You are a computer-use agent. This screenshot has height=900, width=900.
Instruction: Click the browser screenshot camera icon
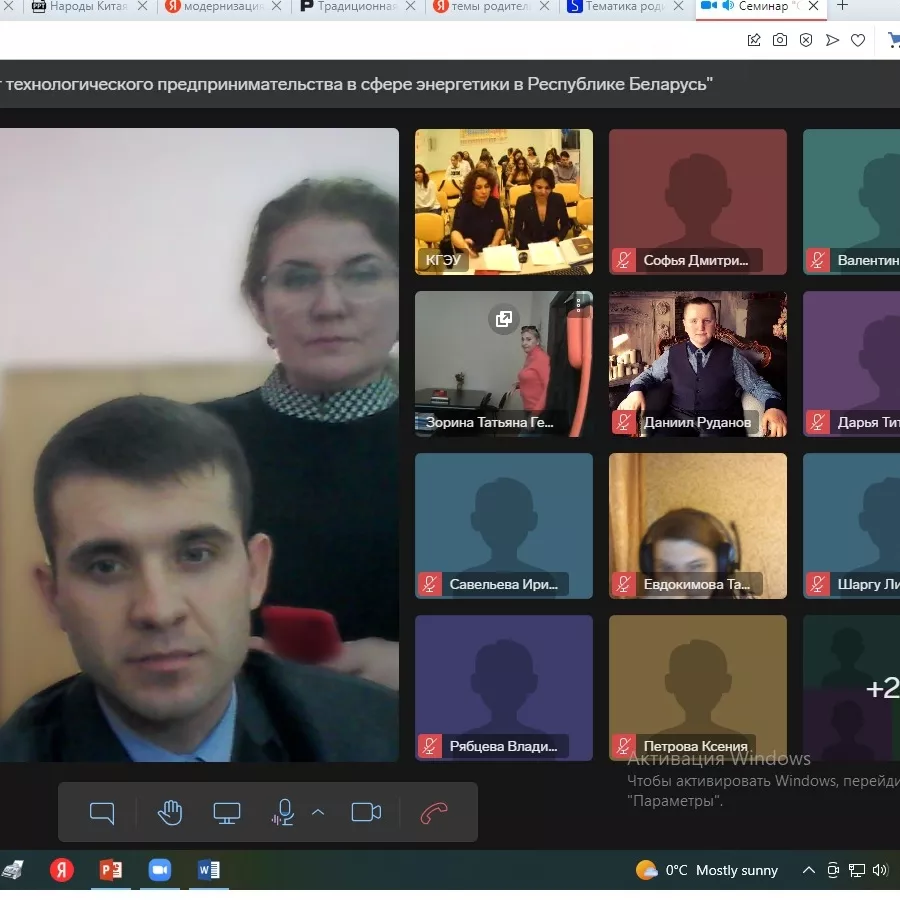pos(780,40)
